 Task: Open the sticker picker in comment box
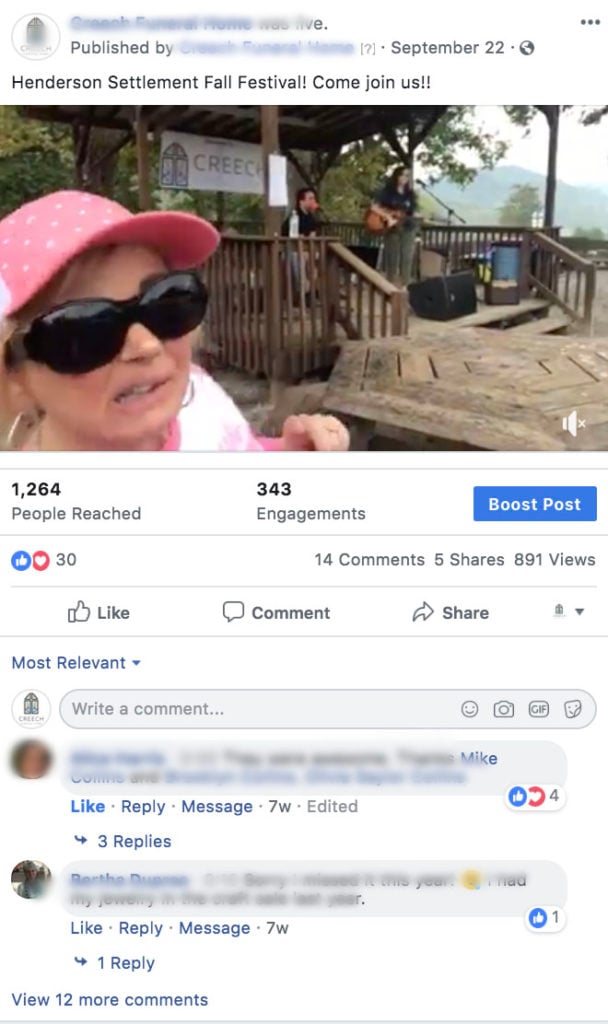(x=573, y=709)
